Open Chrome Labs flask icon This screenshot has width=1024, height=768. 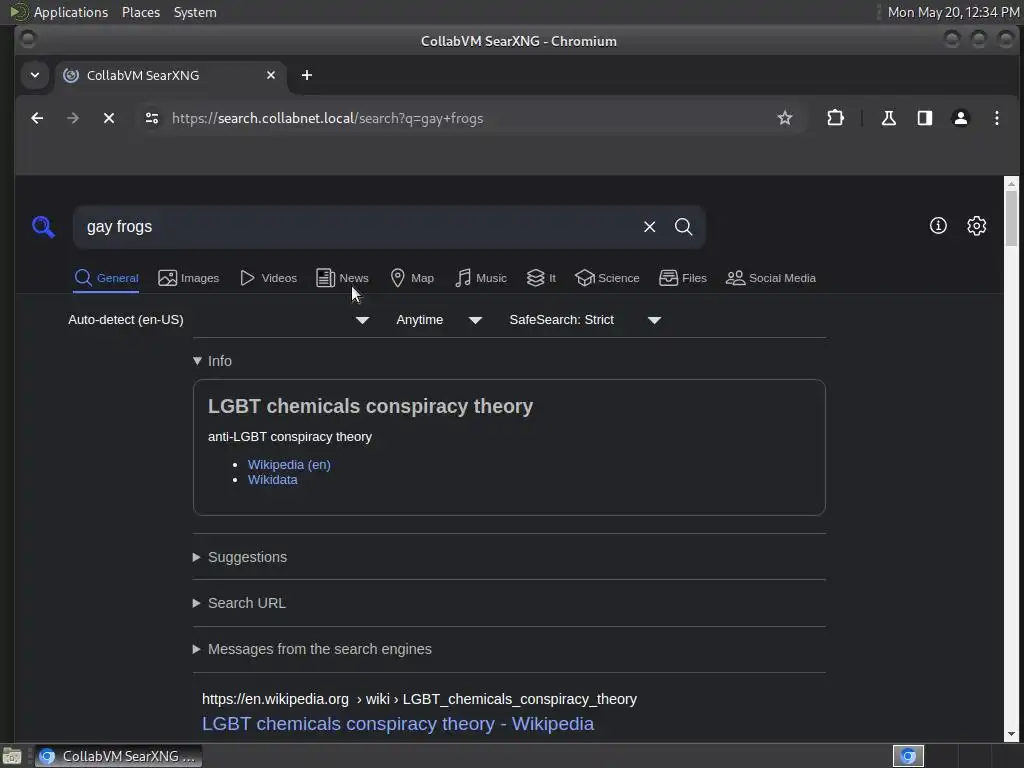pos(888,118)
